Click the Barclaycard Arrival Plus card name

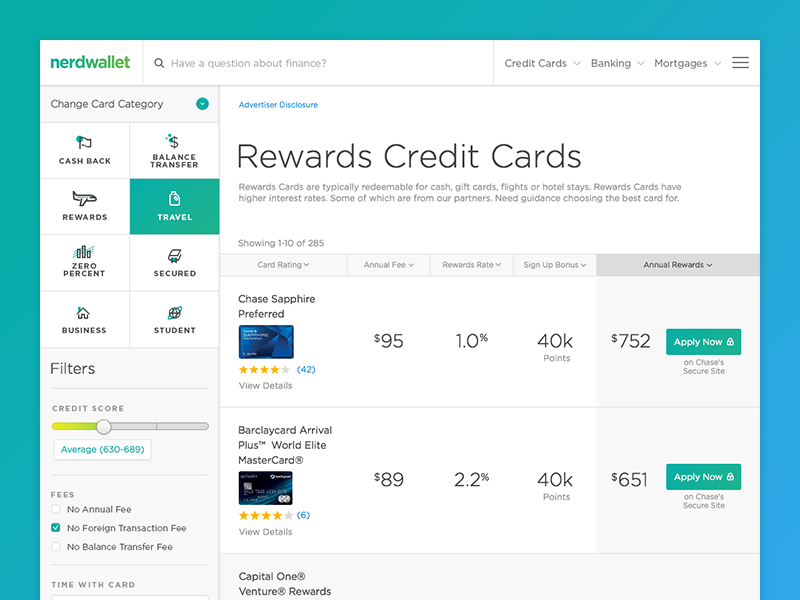tap(285, 445)
